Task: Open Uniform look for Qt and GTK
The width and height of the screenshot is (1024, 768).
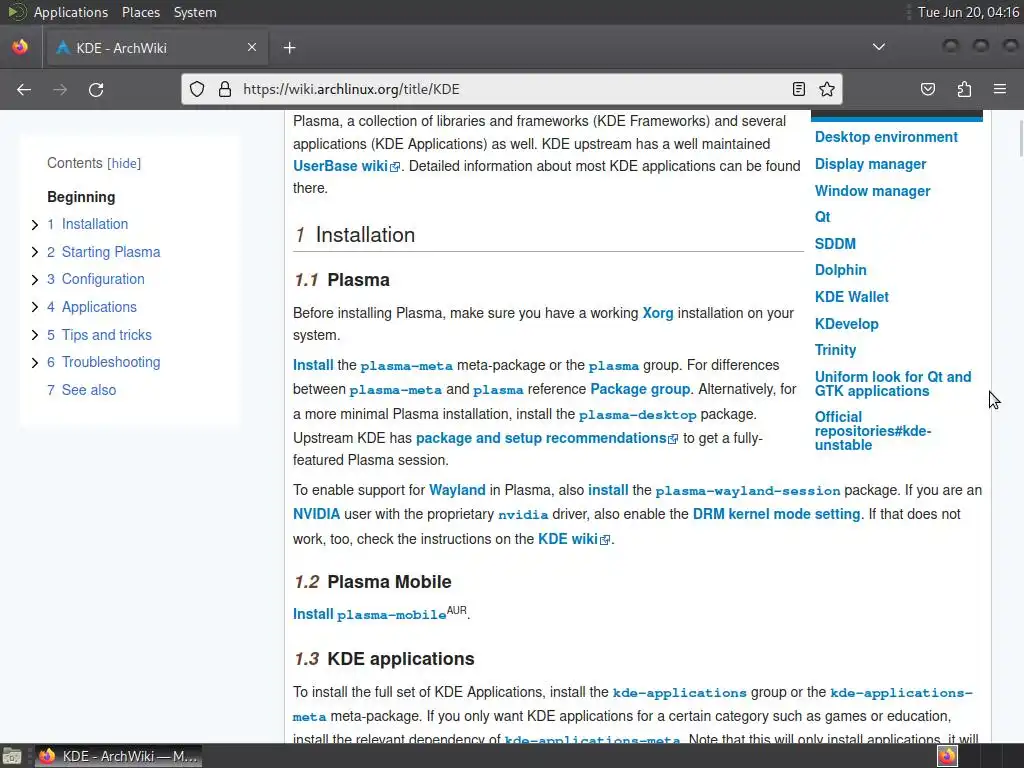Action: 892,384
